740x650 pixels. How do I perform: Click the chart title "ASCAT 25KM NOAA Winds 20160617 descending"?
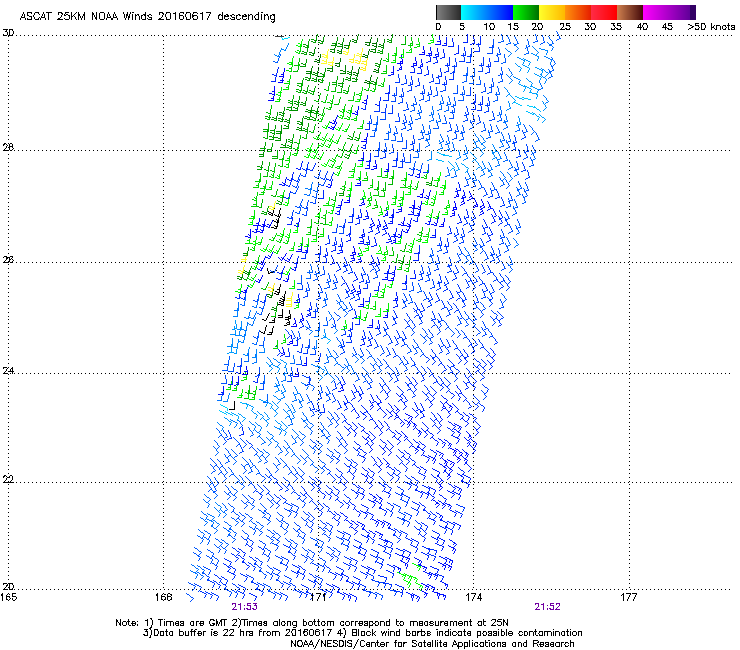(147, 16)
